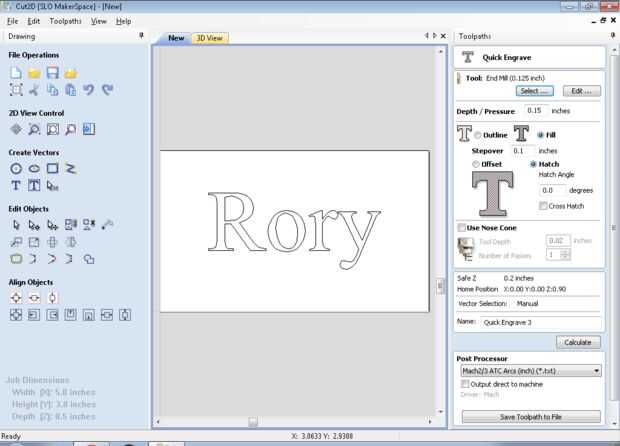
Task: Enable Output direct to machine
Action: (465, 384)
